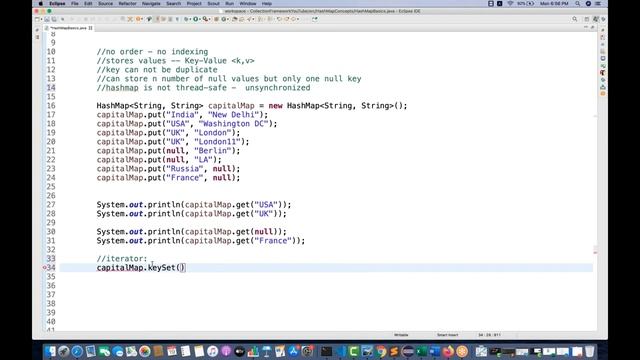Minimize the editor area via minimize icon
Image resolution: width=640 pixels, height=360 pixels.
(586, 27)
